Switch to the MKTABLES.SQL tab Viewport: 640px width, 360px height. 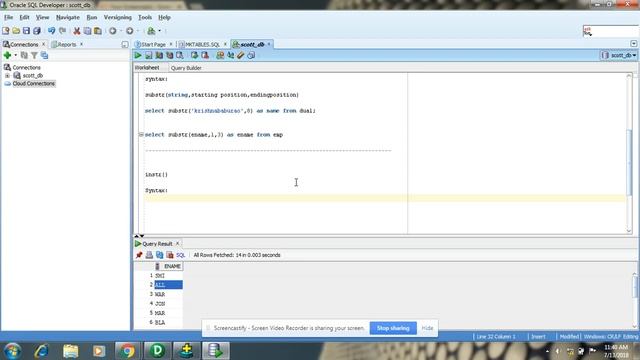coord(202,44)
